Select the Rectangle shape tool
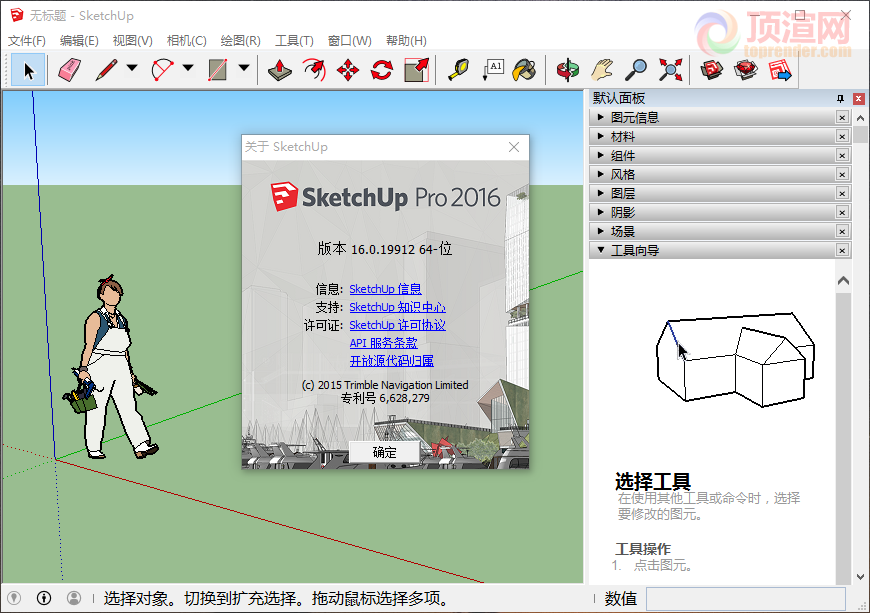Viewport: 870px width, 613px height. point(218,70)
